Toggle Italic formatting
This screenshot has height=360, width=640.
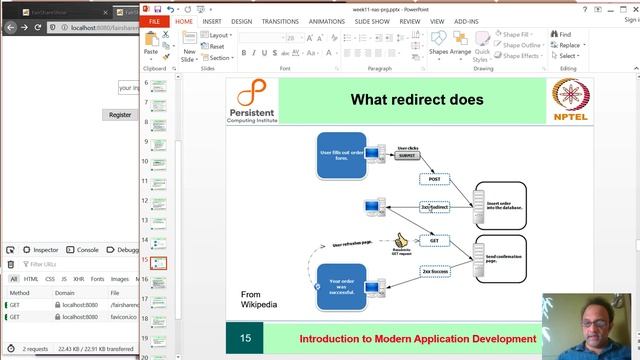click(x=254, y=53)
